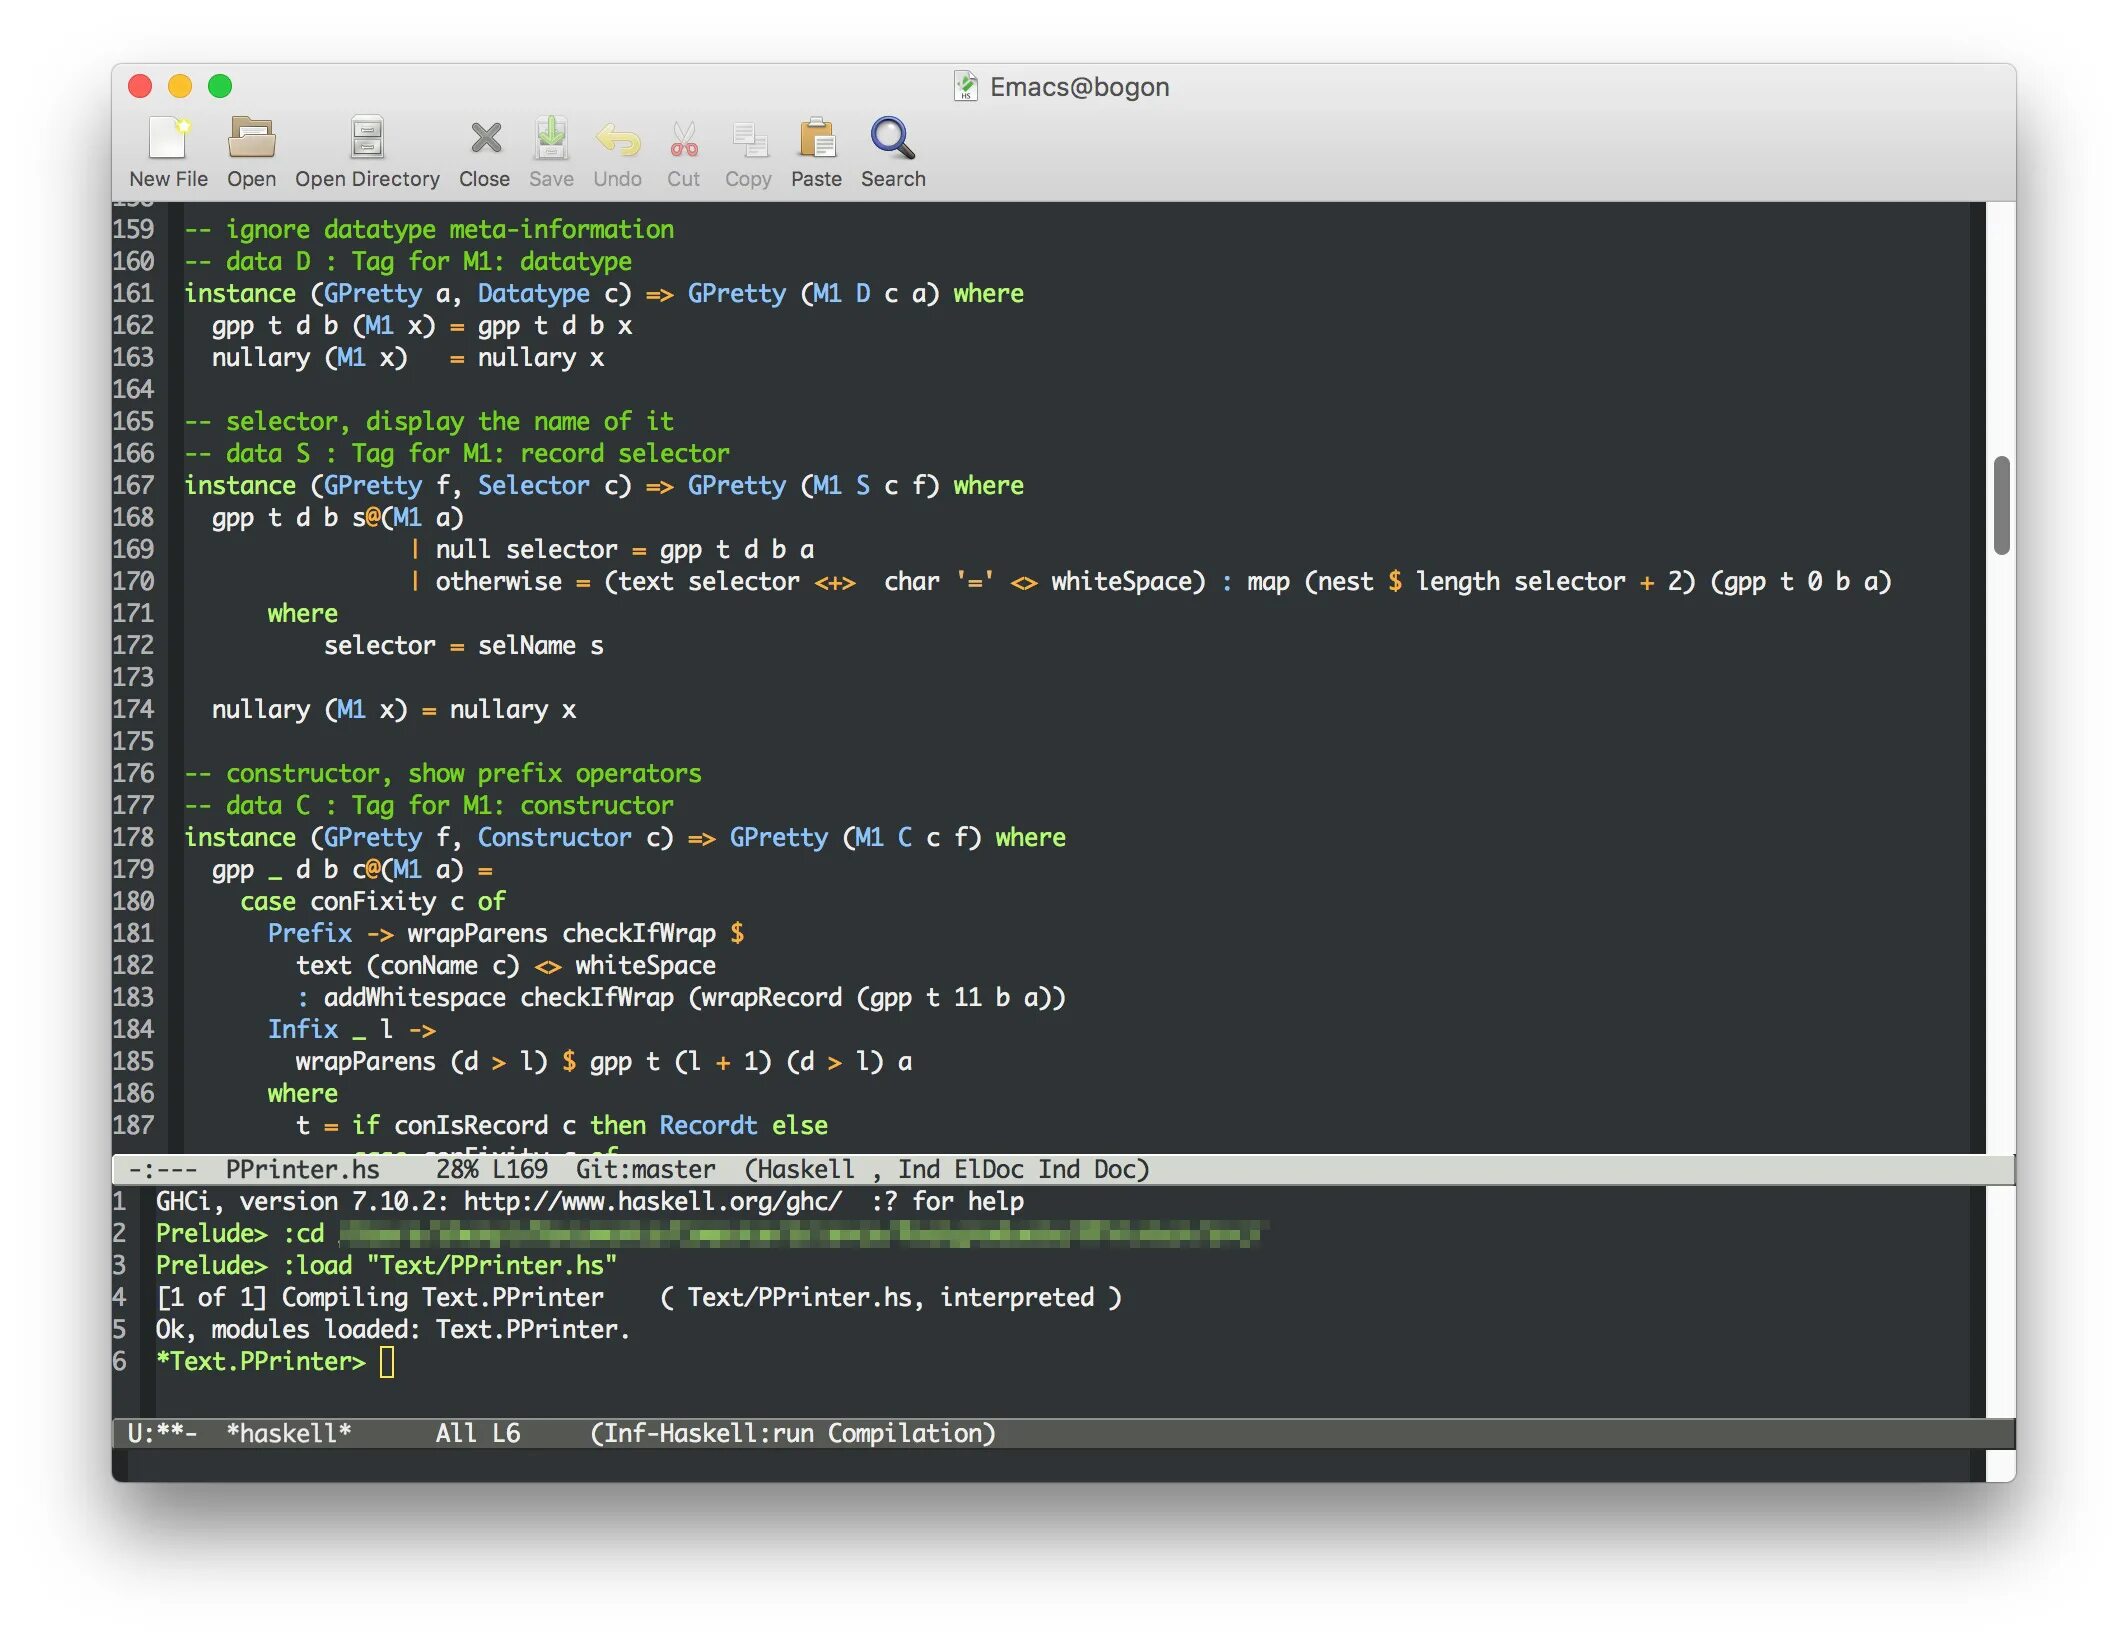Click 'otherwise' on line 170

[x=498, y=581]
